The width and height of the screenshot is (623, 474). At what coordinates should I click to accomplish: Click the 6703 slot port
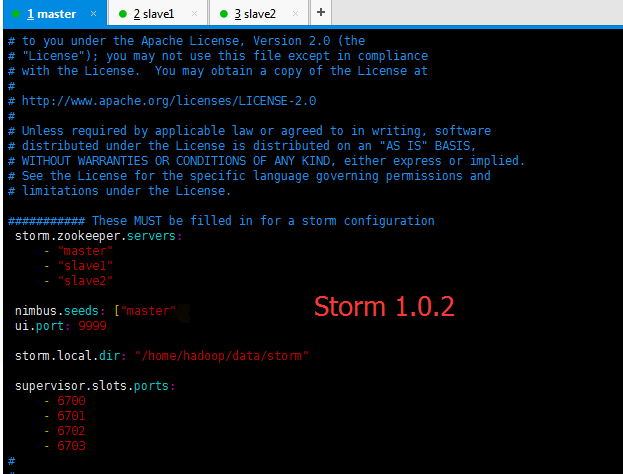(71, 446)
